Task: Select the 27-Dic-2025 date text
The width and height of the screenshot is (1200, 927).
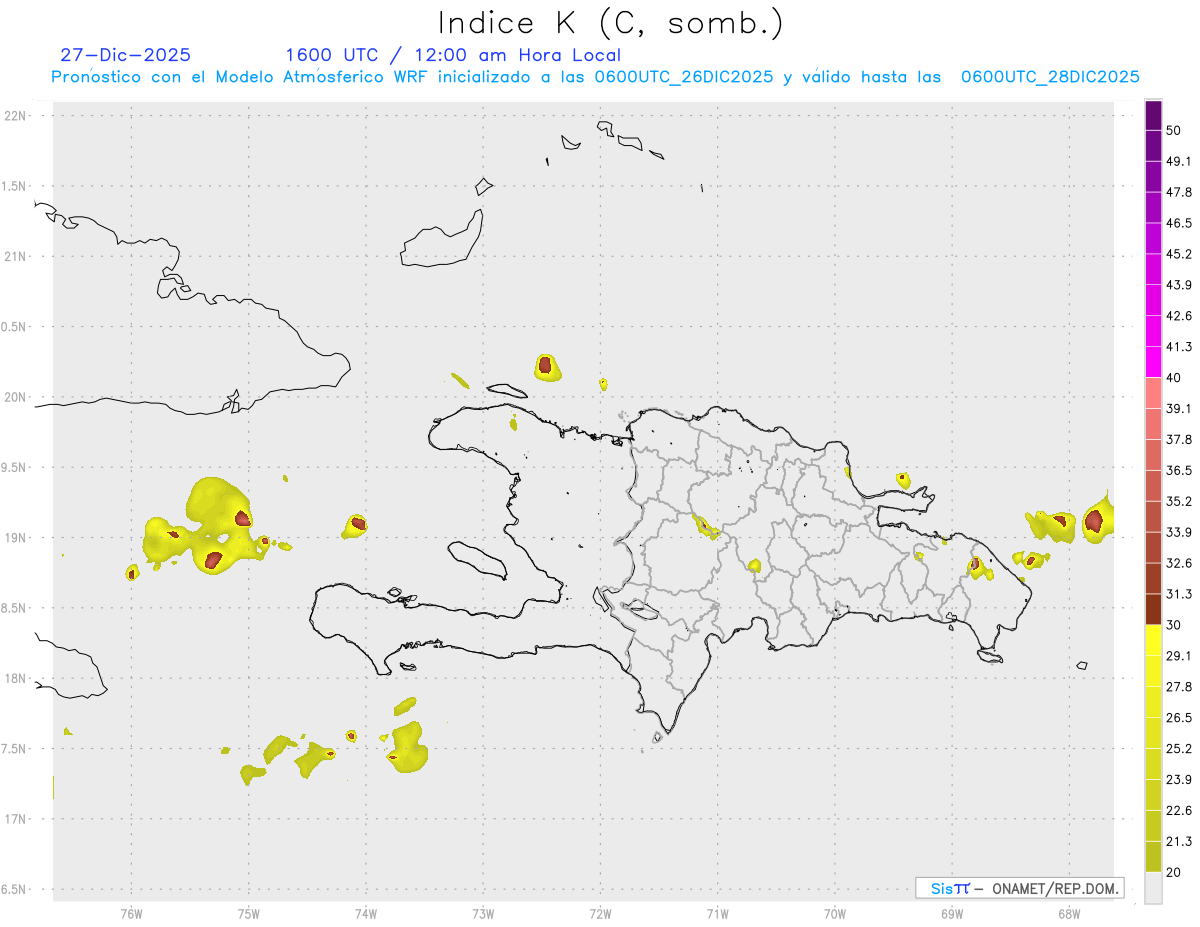Action: pos(126,55)
